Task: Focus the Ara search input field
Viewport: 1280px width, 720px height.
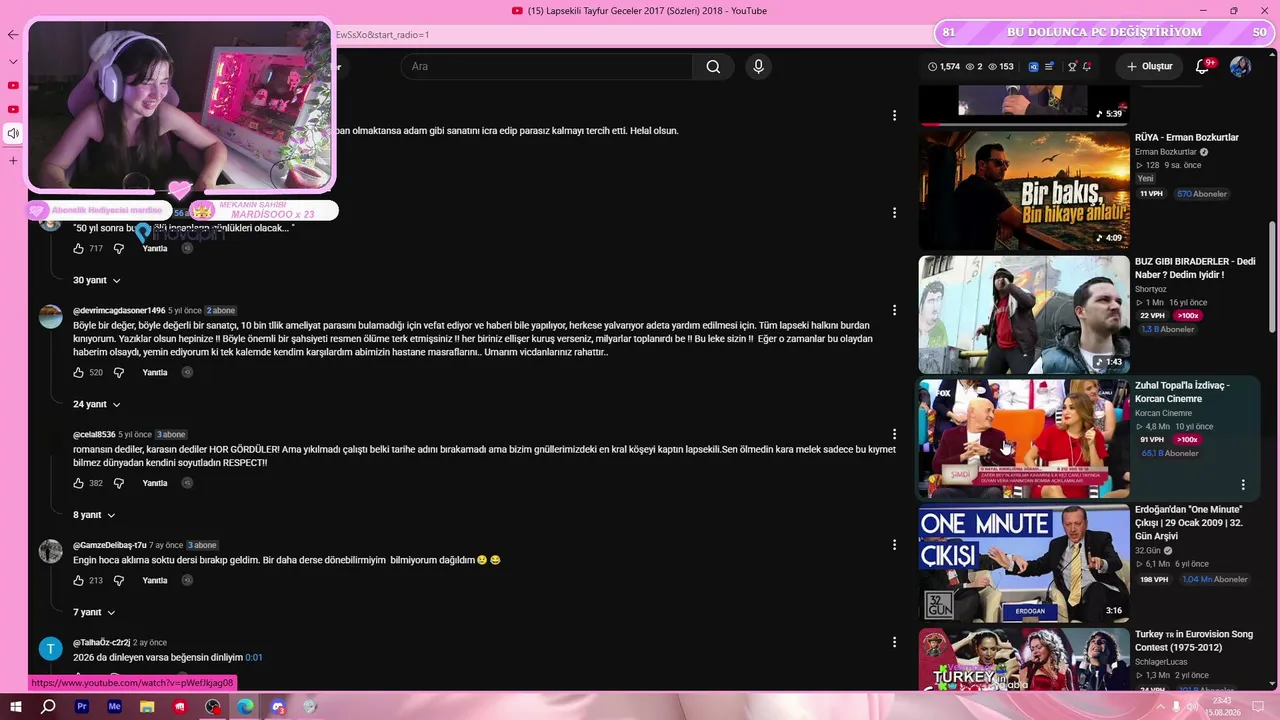Action: 546,67
